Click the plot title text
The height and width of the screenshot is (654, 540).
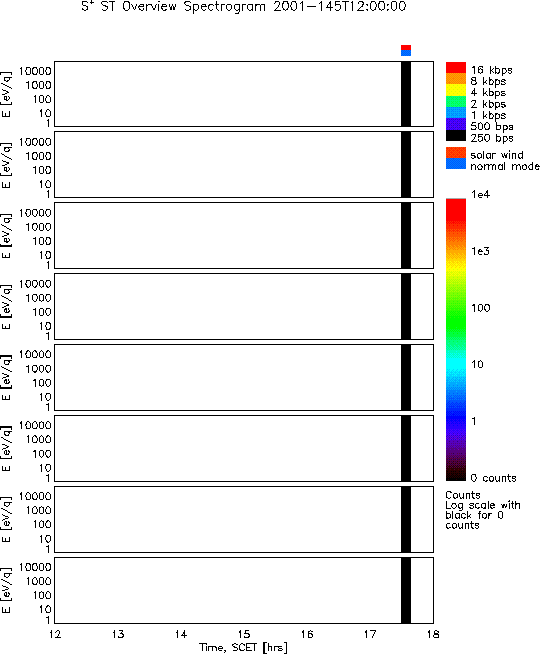pos(244,7)
